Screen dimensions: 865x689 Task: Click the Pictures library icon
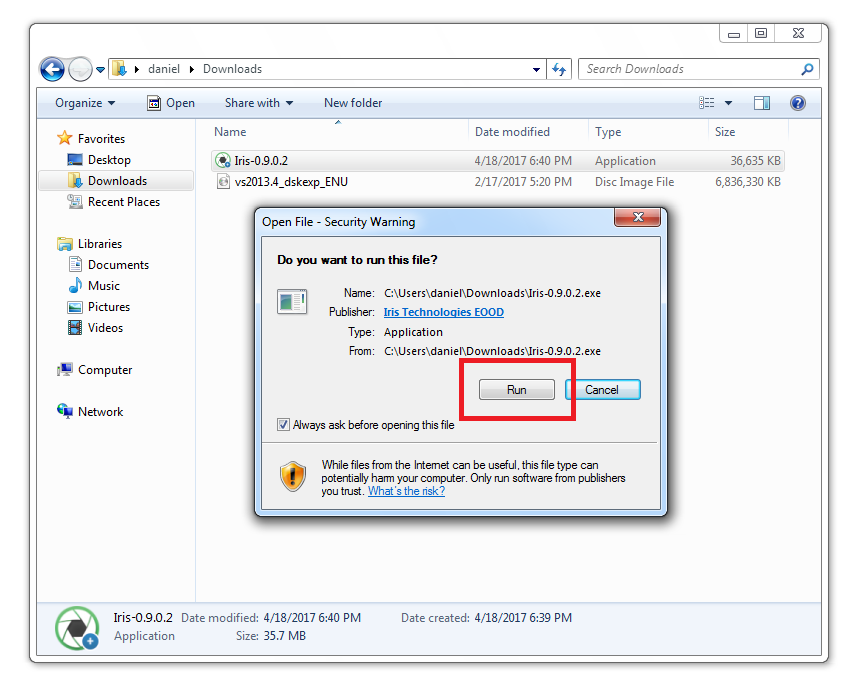pos(75,307)
